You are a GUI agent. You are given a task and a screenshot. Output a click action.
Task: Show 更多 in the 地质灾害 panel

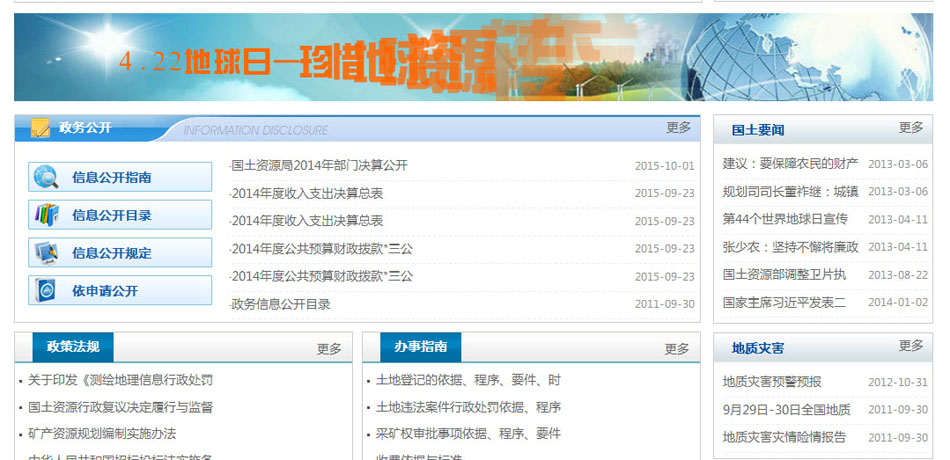click(910, 346)
